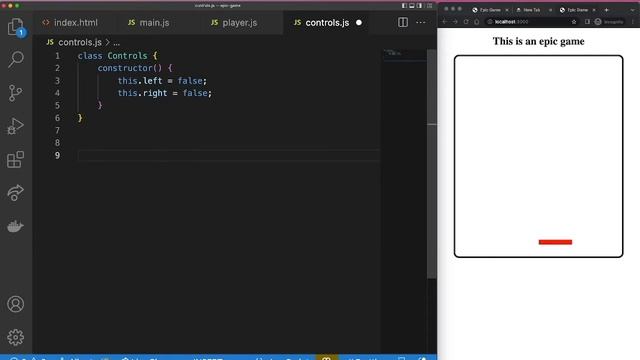
Task: Open the browser side panel icon
Action: coord(587,22)
